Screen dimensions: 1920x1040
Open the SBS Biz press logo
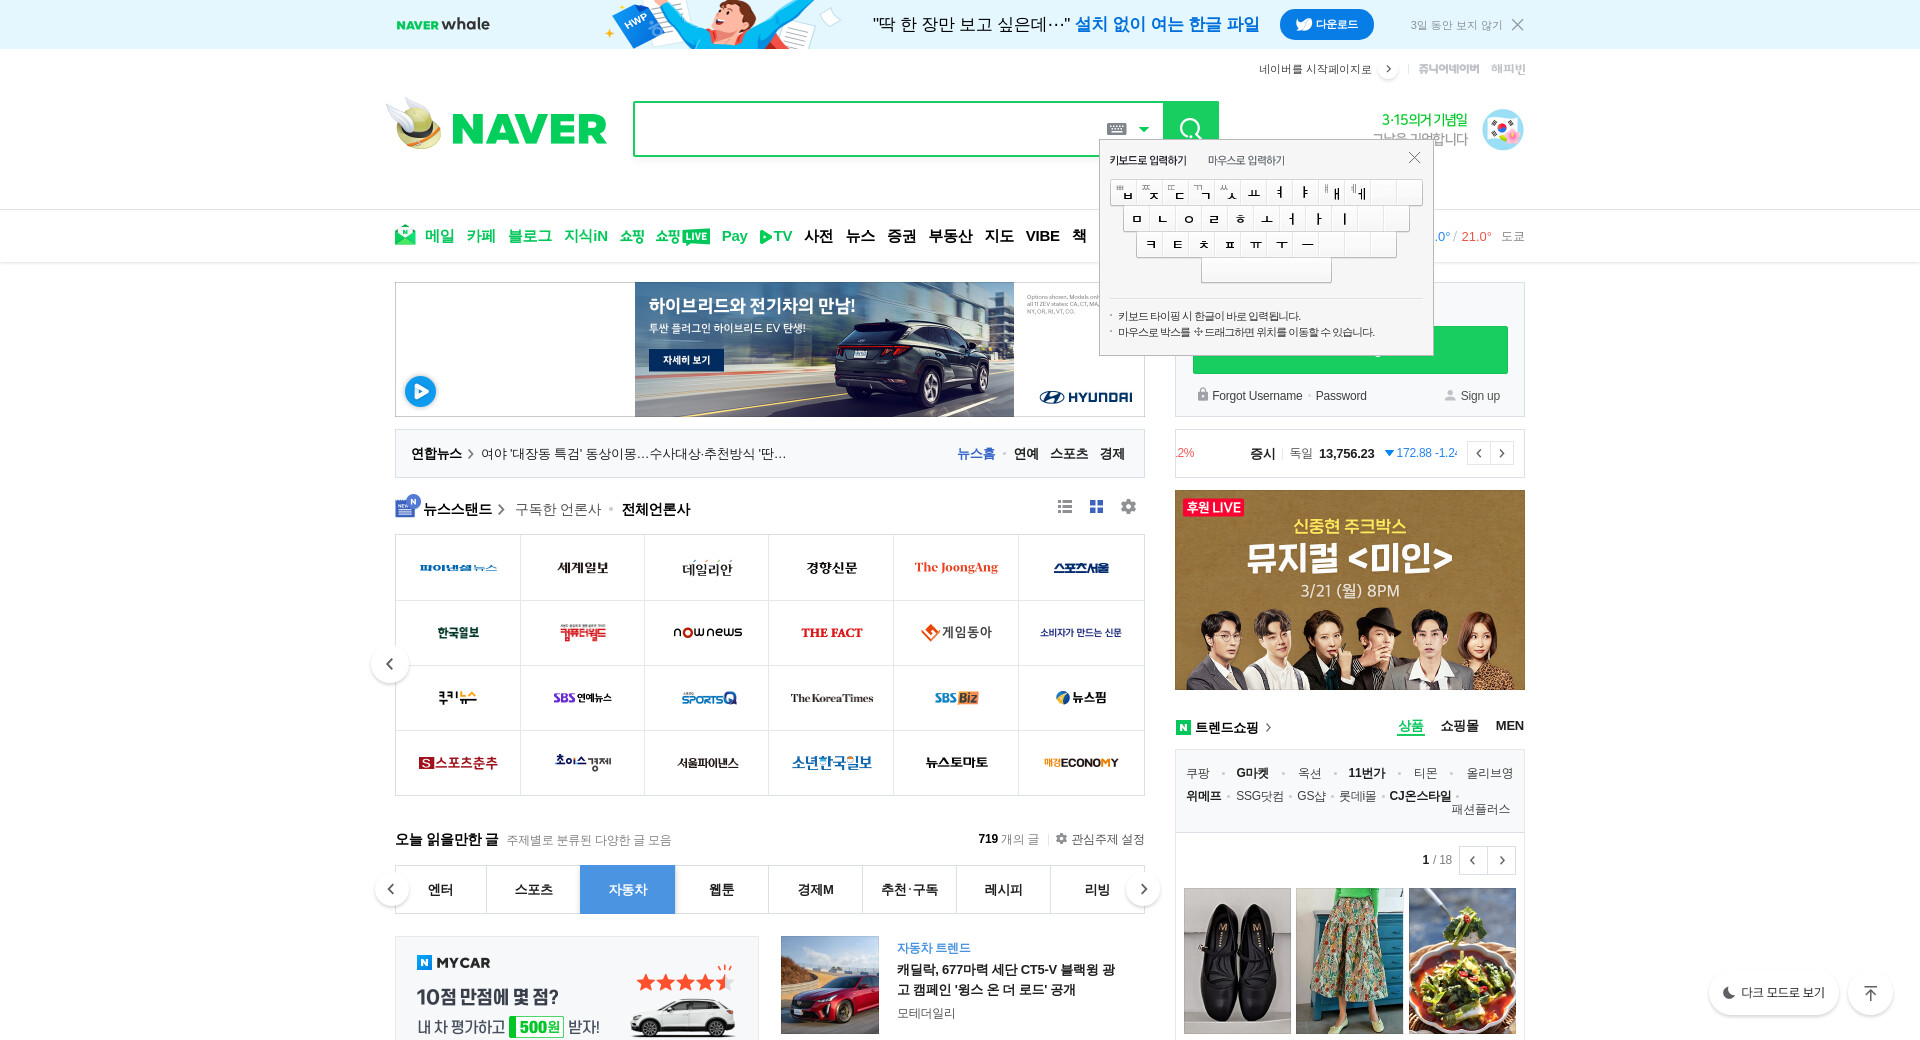pos(956,698)
